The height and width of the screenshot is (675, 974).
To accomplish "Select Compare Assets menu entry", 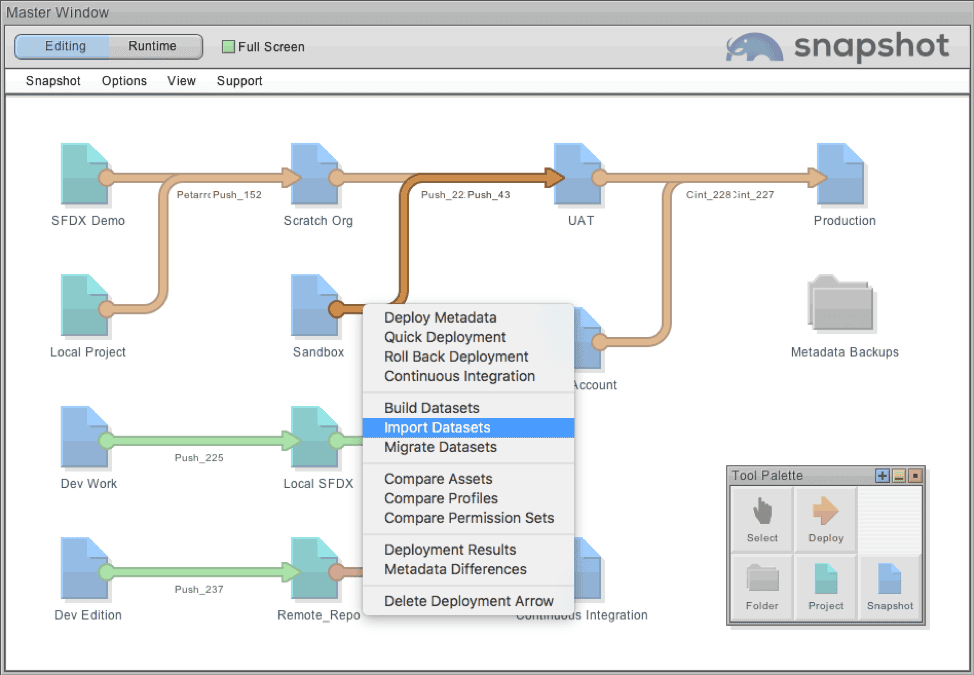I will [x=468, y=479].
